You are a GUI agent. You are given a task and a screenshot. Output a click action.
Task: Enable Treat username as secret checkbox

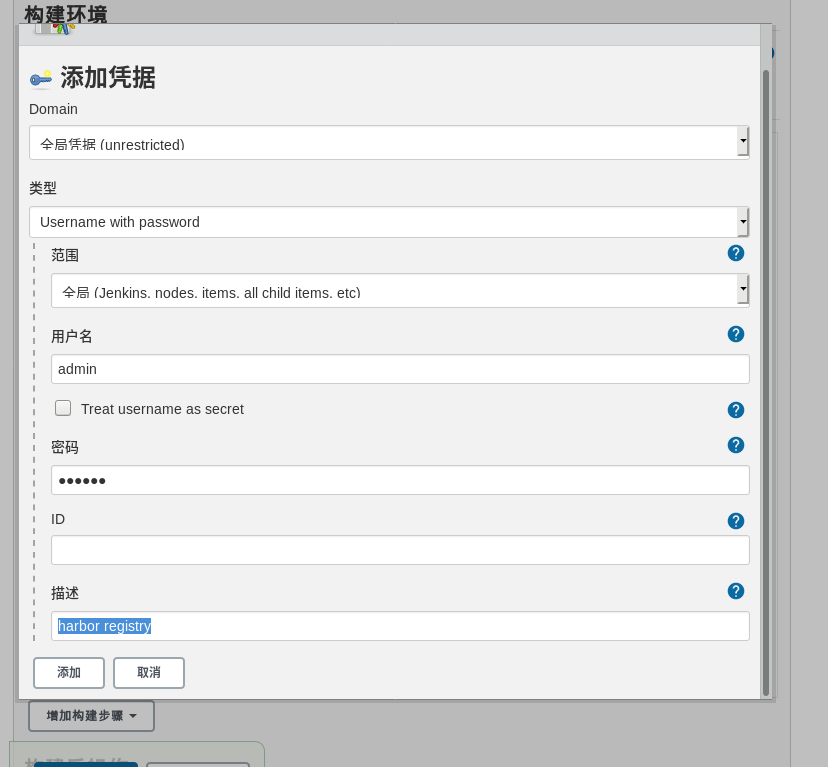(63, 408)
